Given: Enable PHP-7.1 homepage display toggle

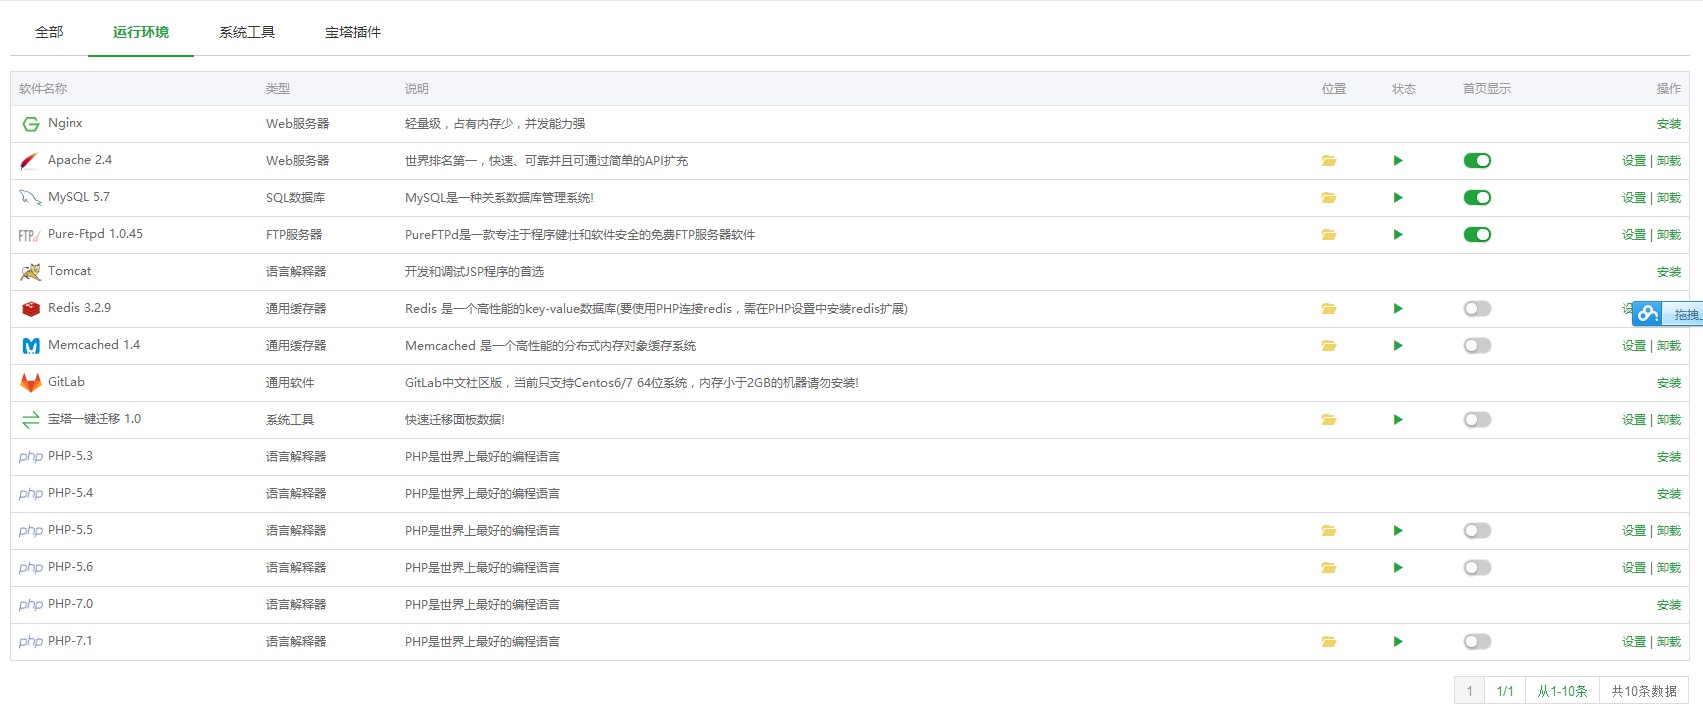Looking at the screenshot, I should [x=1477, y=642].
